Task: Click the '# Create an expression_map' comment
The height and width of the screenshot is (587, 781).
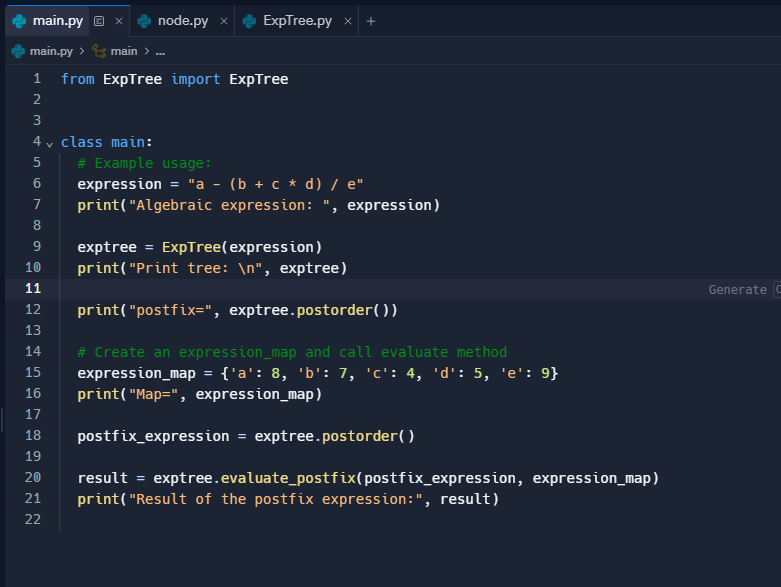Action: 292,352
